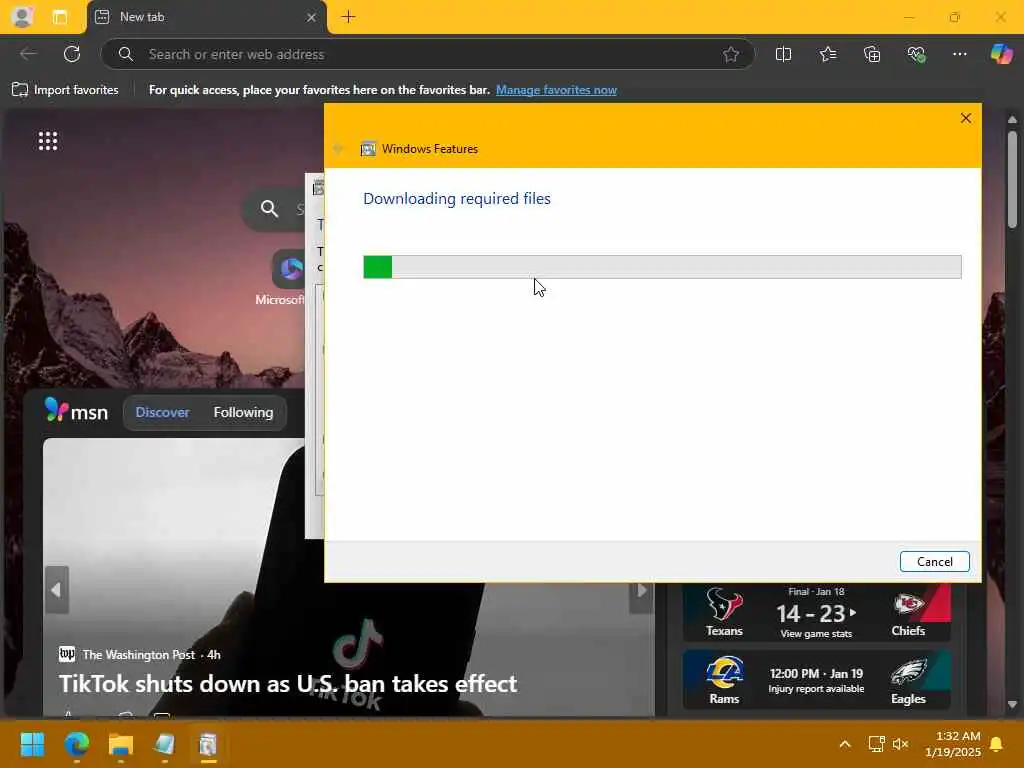Cancel the Windows Features download

click(x=934, y=562)
